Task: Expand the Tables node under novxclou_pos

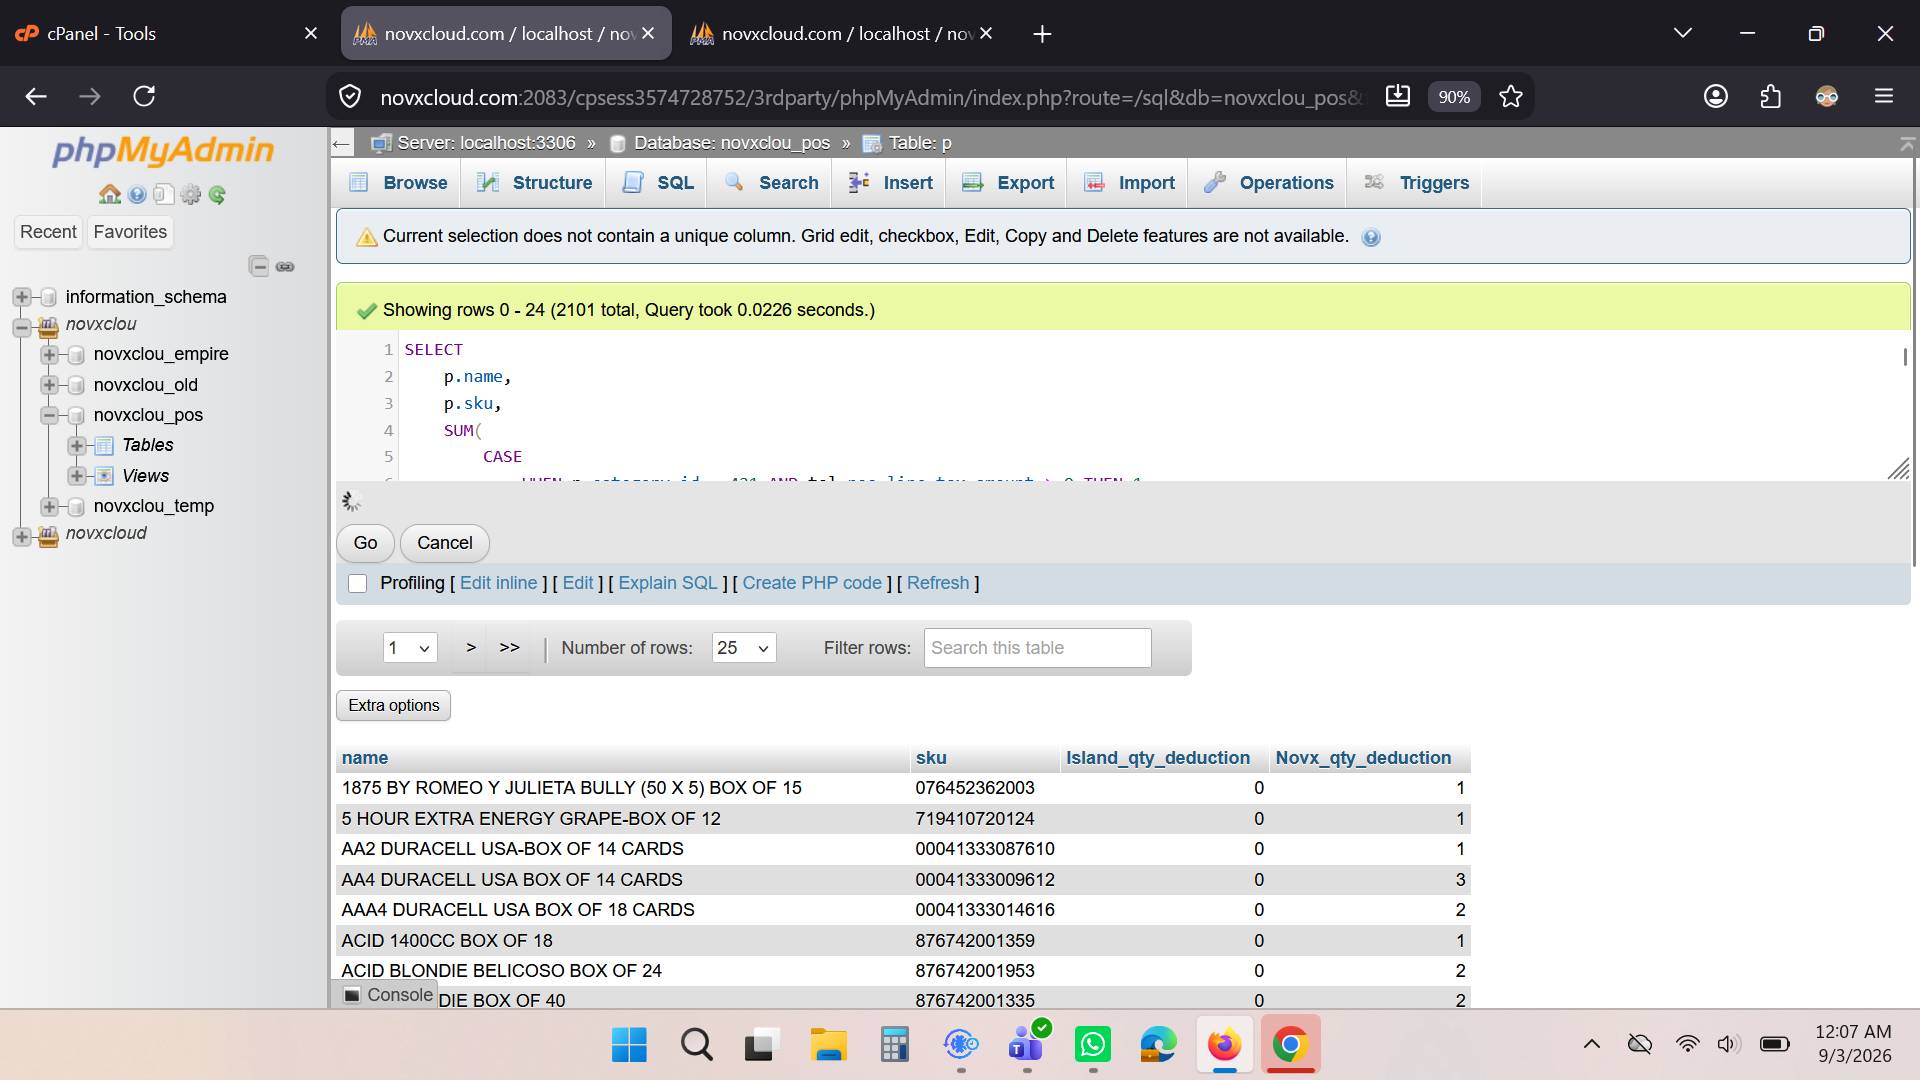Action: (x=77, y=445)
